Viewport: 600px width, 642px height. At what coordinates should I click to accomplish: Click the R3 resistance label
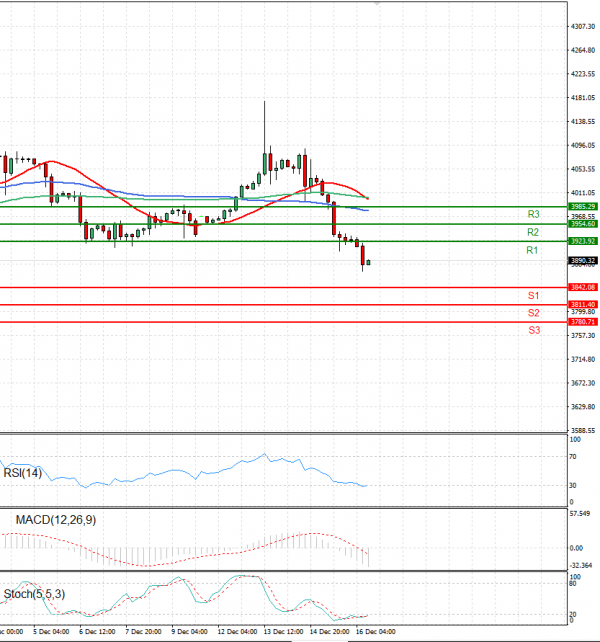tap(533, 214)
